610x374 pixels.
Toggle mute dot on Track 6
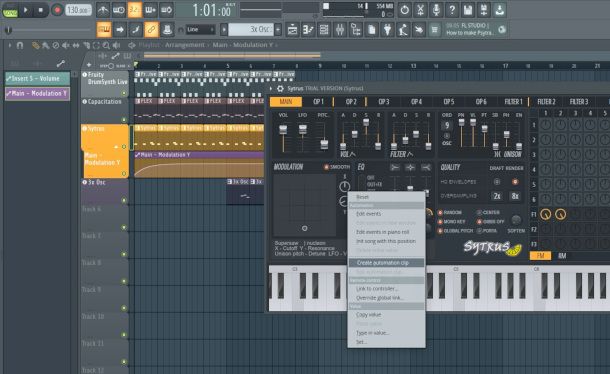click(124, 227)
